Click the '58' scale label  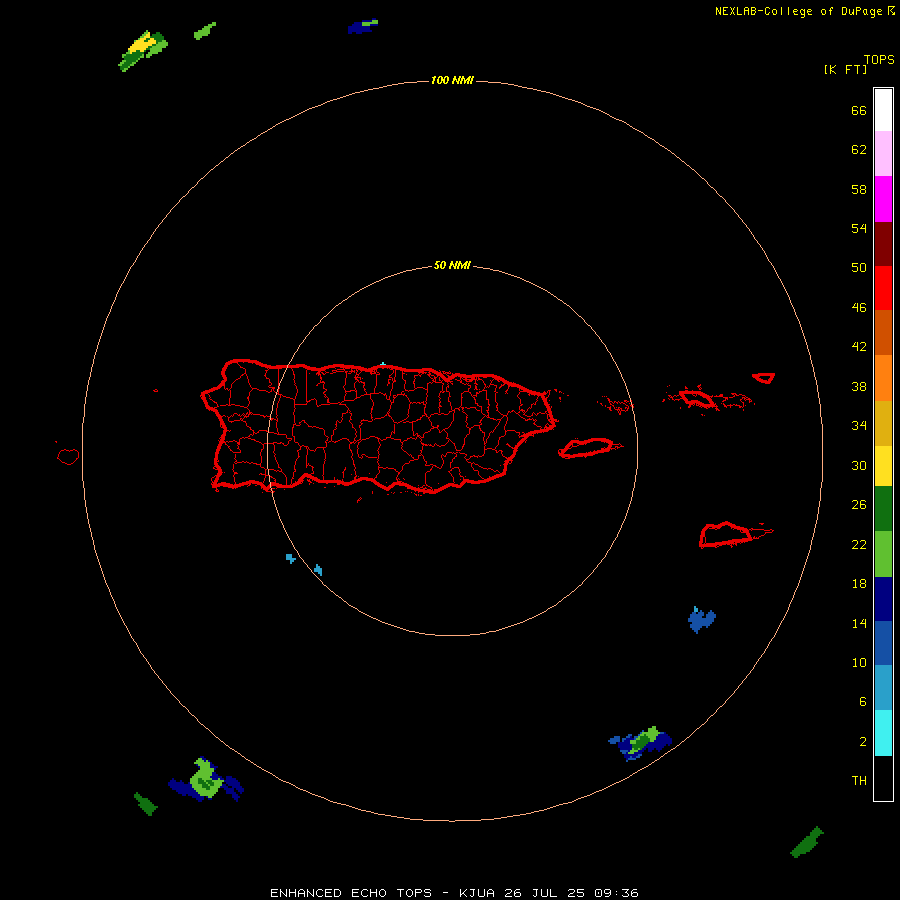click(859, 189)
